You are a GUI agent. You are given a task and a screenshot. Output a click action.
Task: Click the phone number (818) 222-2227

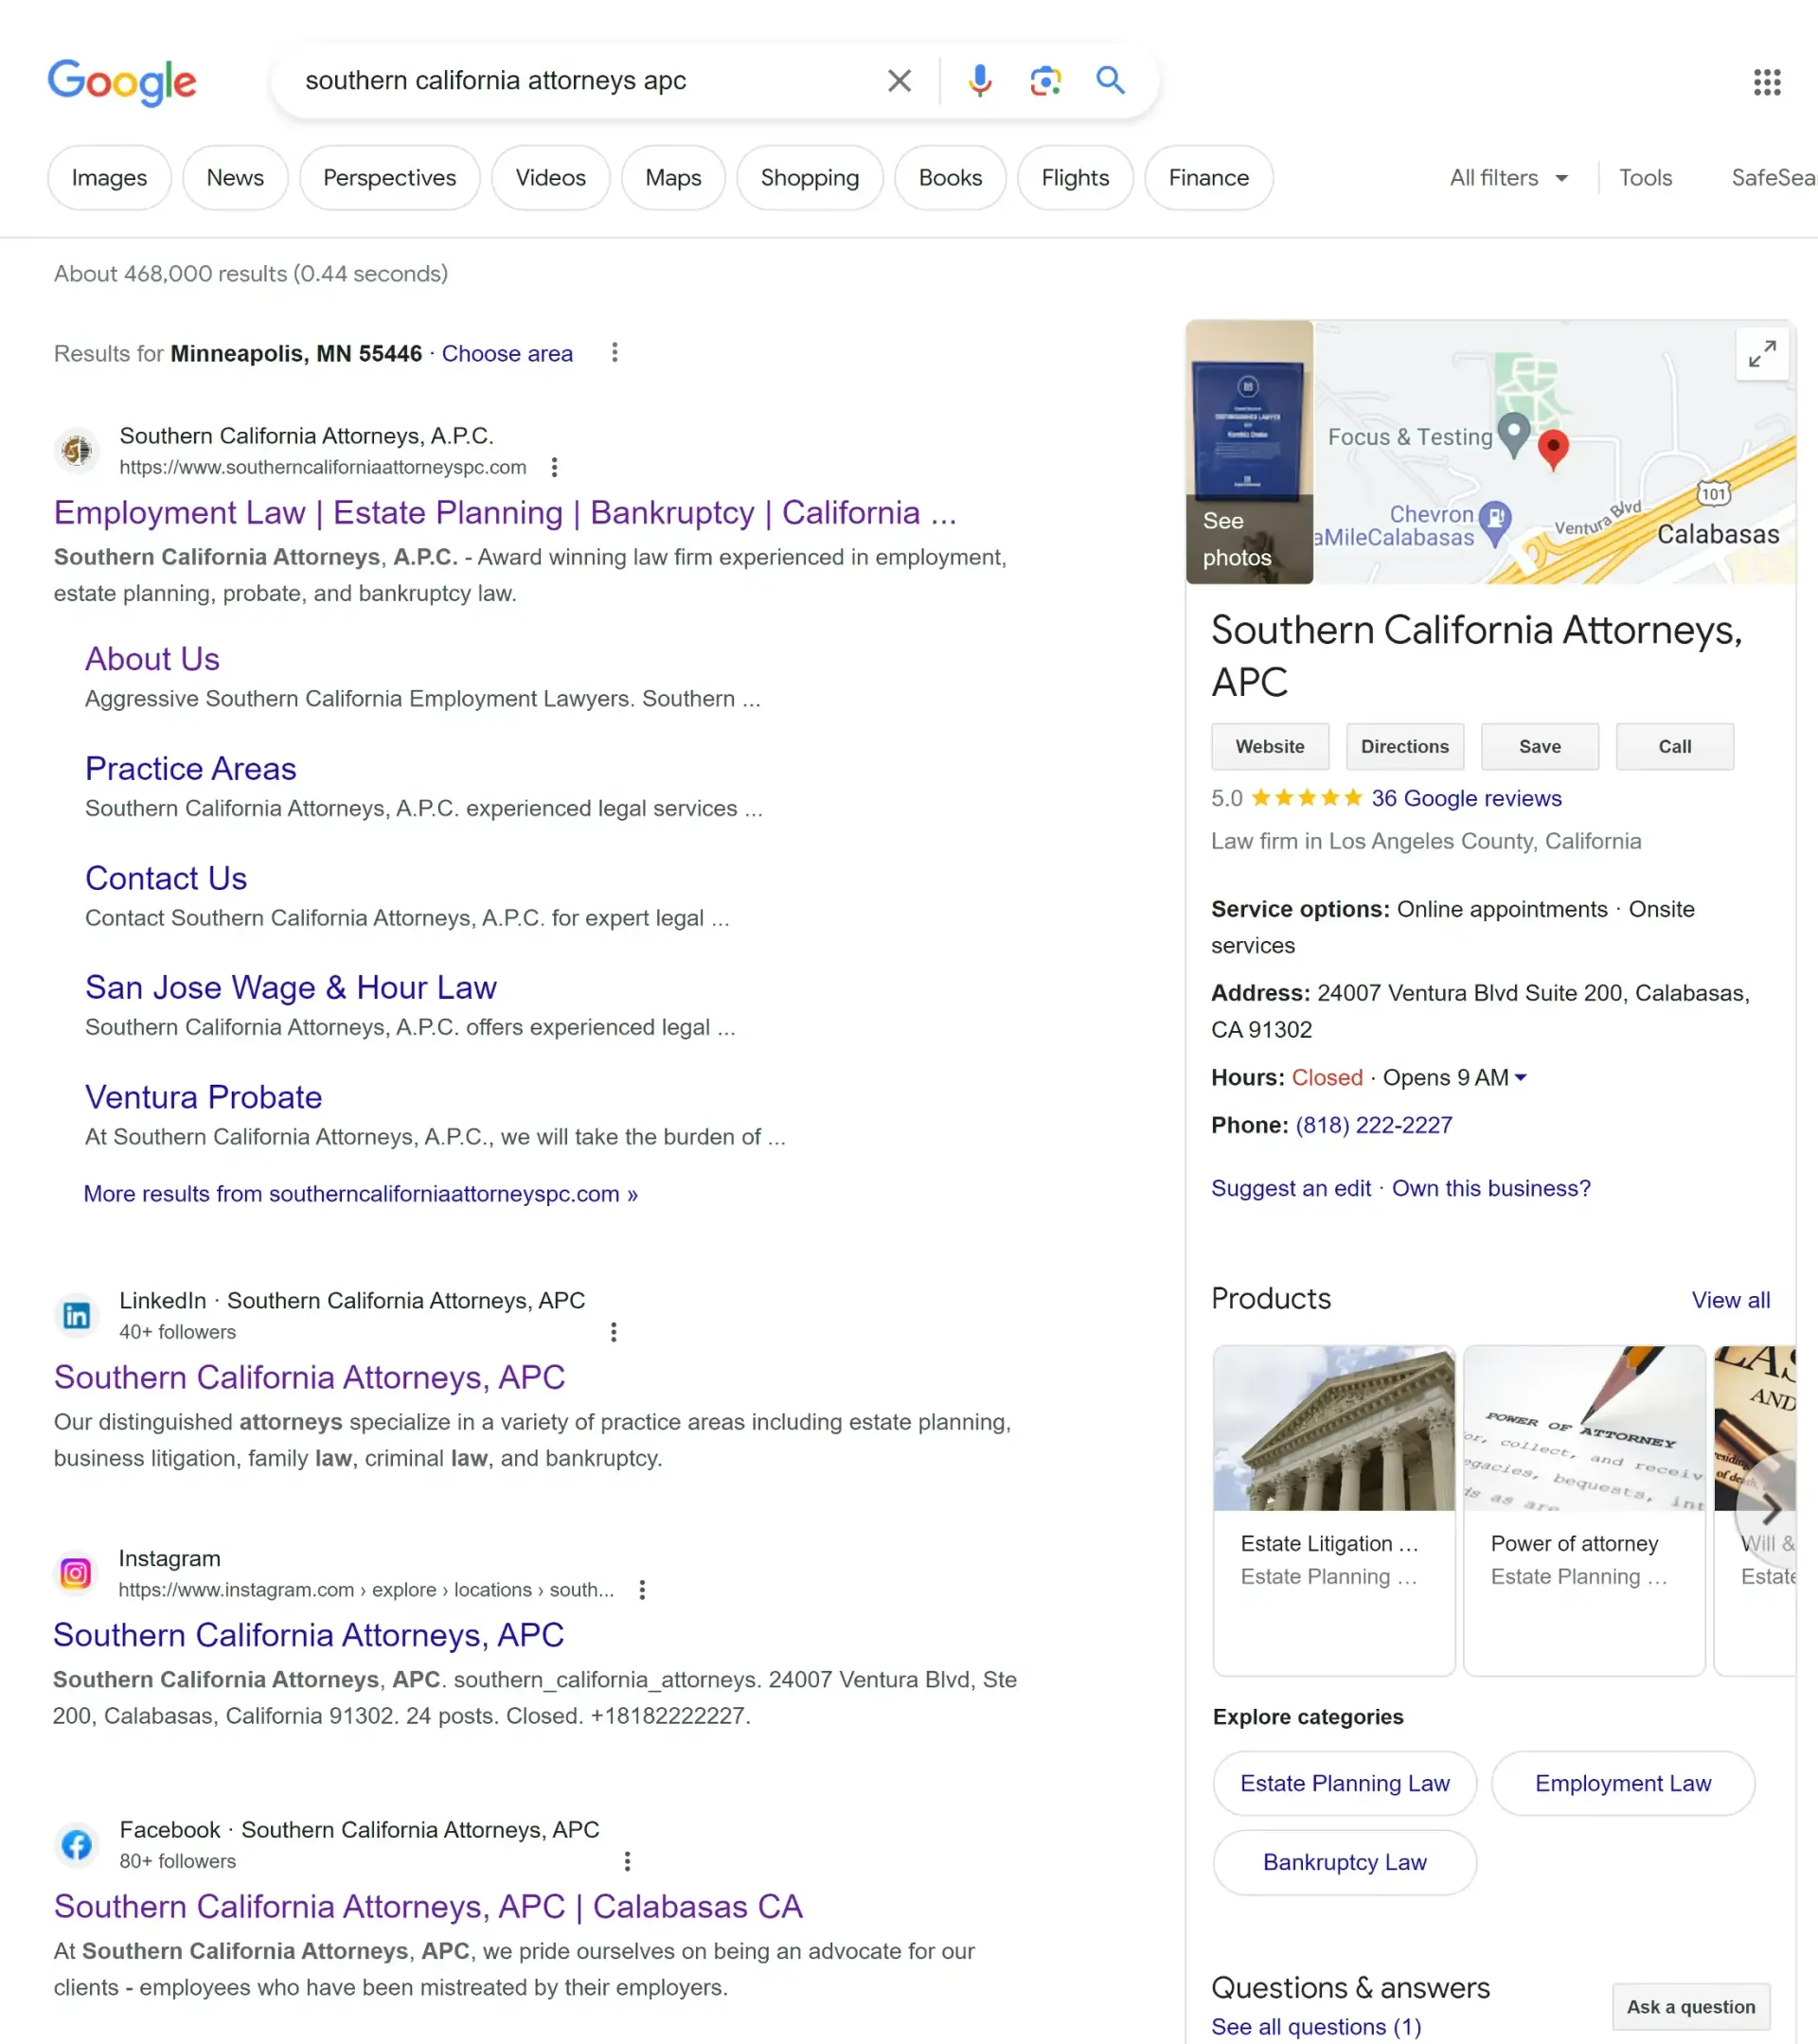tap(1374, 1125)
